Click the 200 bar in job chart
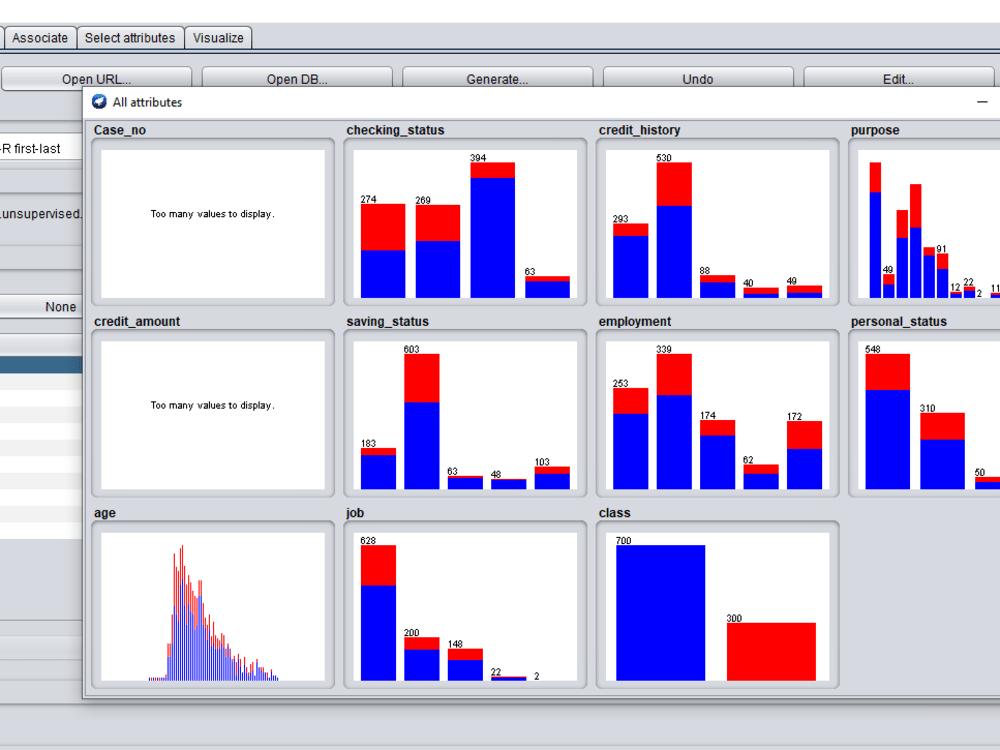The width and height of the screenshot is (1000, 750). [x=422, y=658]
